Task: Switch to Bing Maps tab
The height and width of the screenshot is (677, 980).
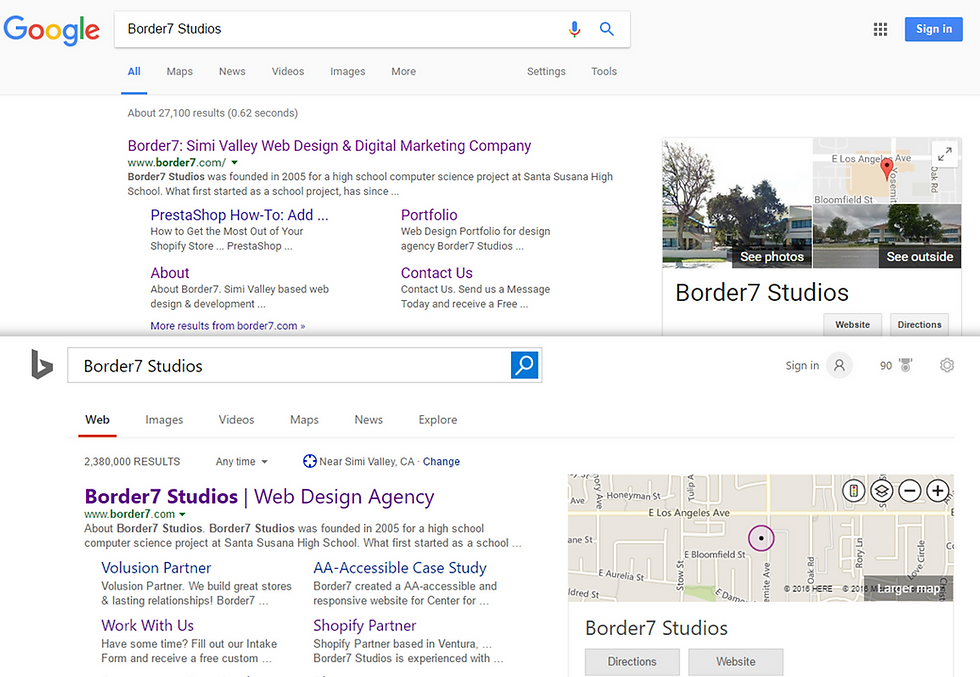Action: 304,420
